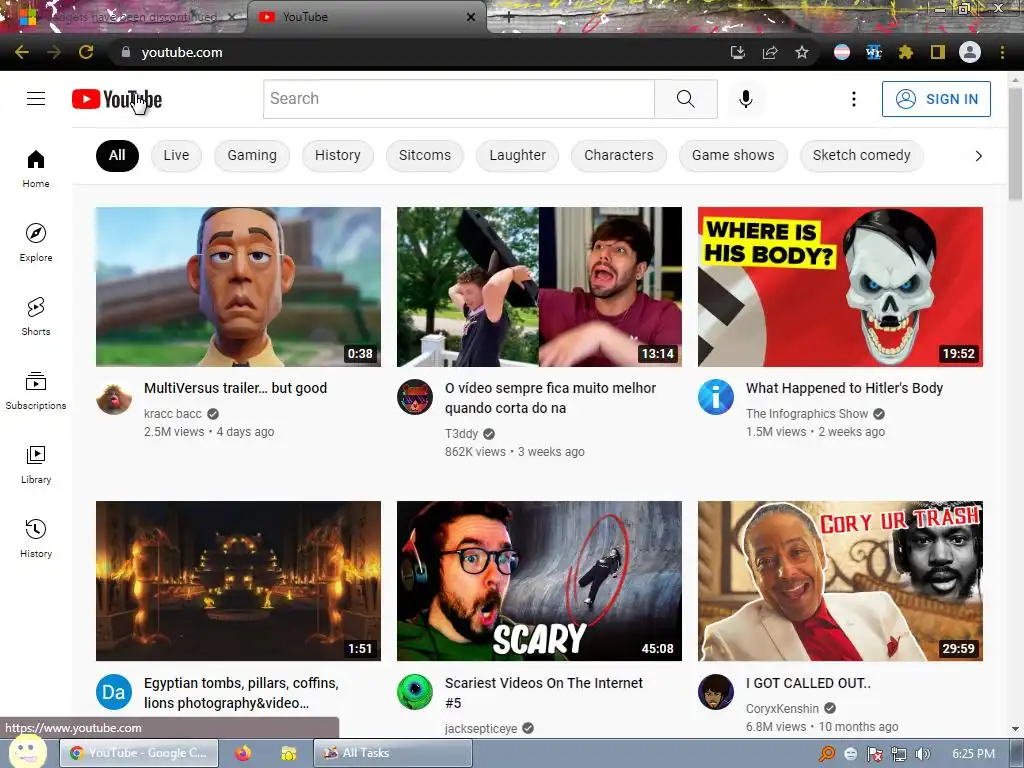This screenshot has width=1024, height=768.
Task: Open the taskbar volume speaker icon
Action: [922, 754]
